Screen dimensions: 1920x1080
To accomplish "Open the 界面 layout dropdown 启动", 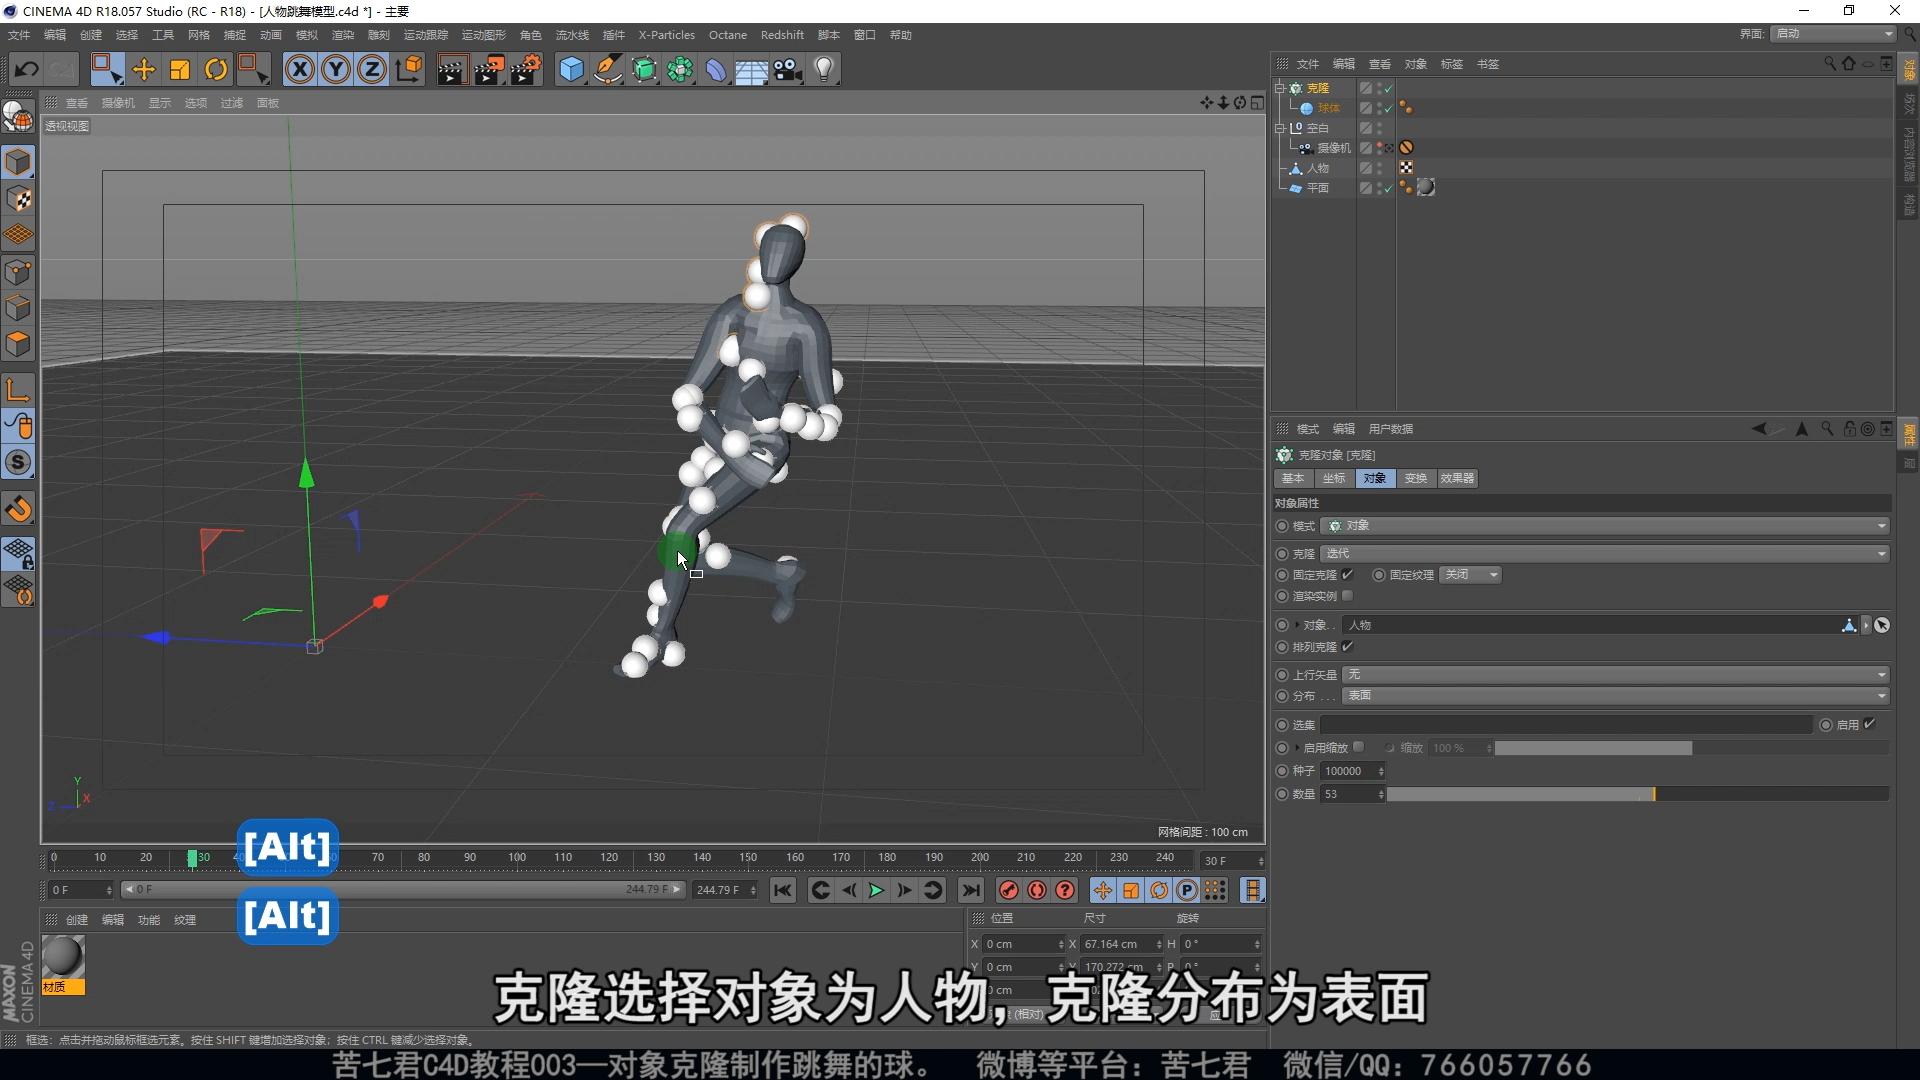I will [x=1834, y=34].
